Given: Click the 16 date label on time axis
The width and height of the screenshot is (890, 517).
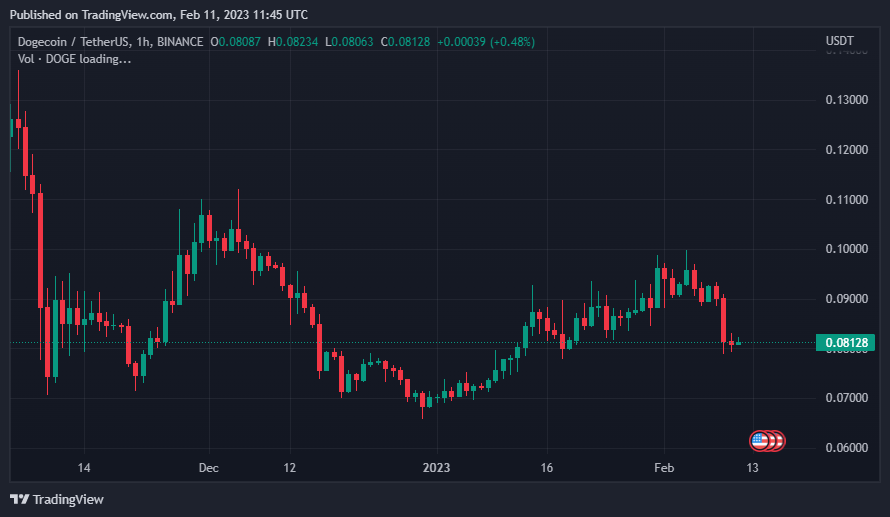Looking at the screenshot, I should (547, 468).
